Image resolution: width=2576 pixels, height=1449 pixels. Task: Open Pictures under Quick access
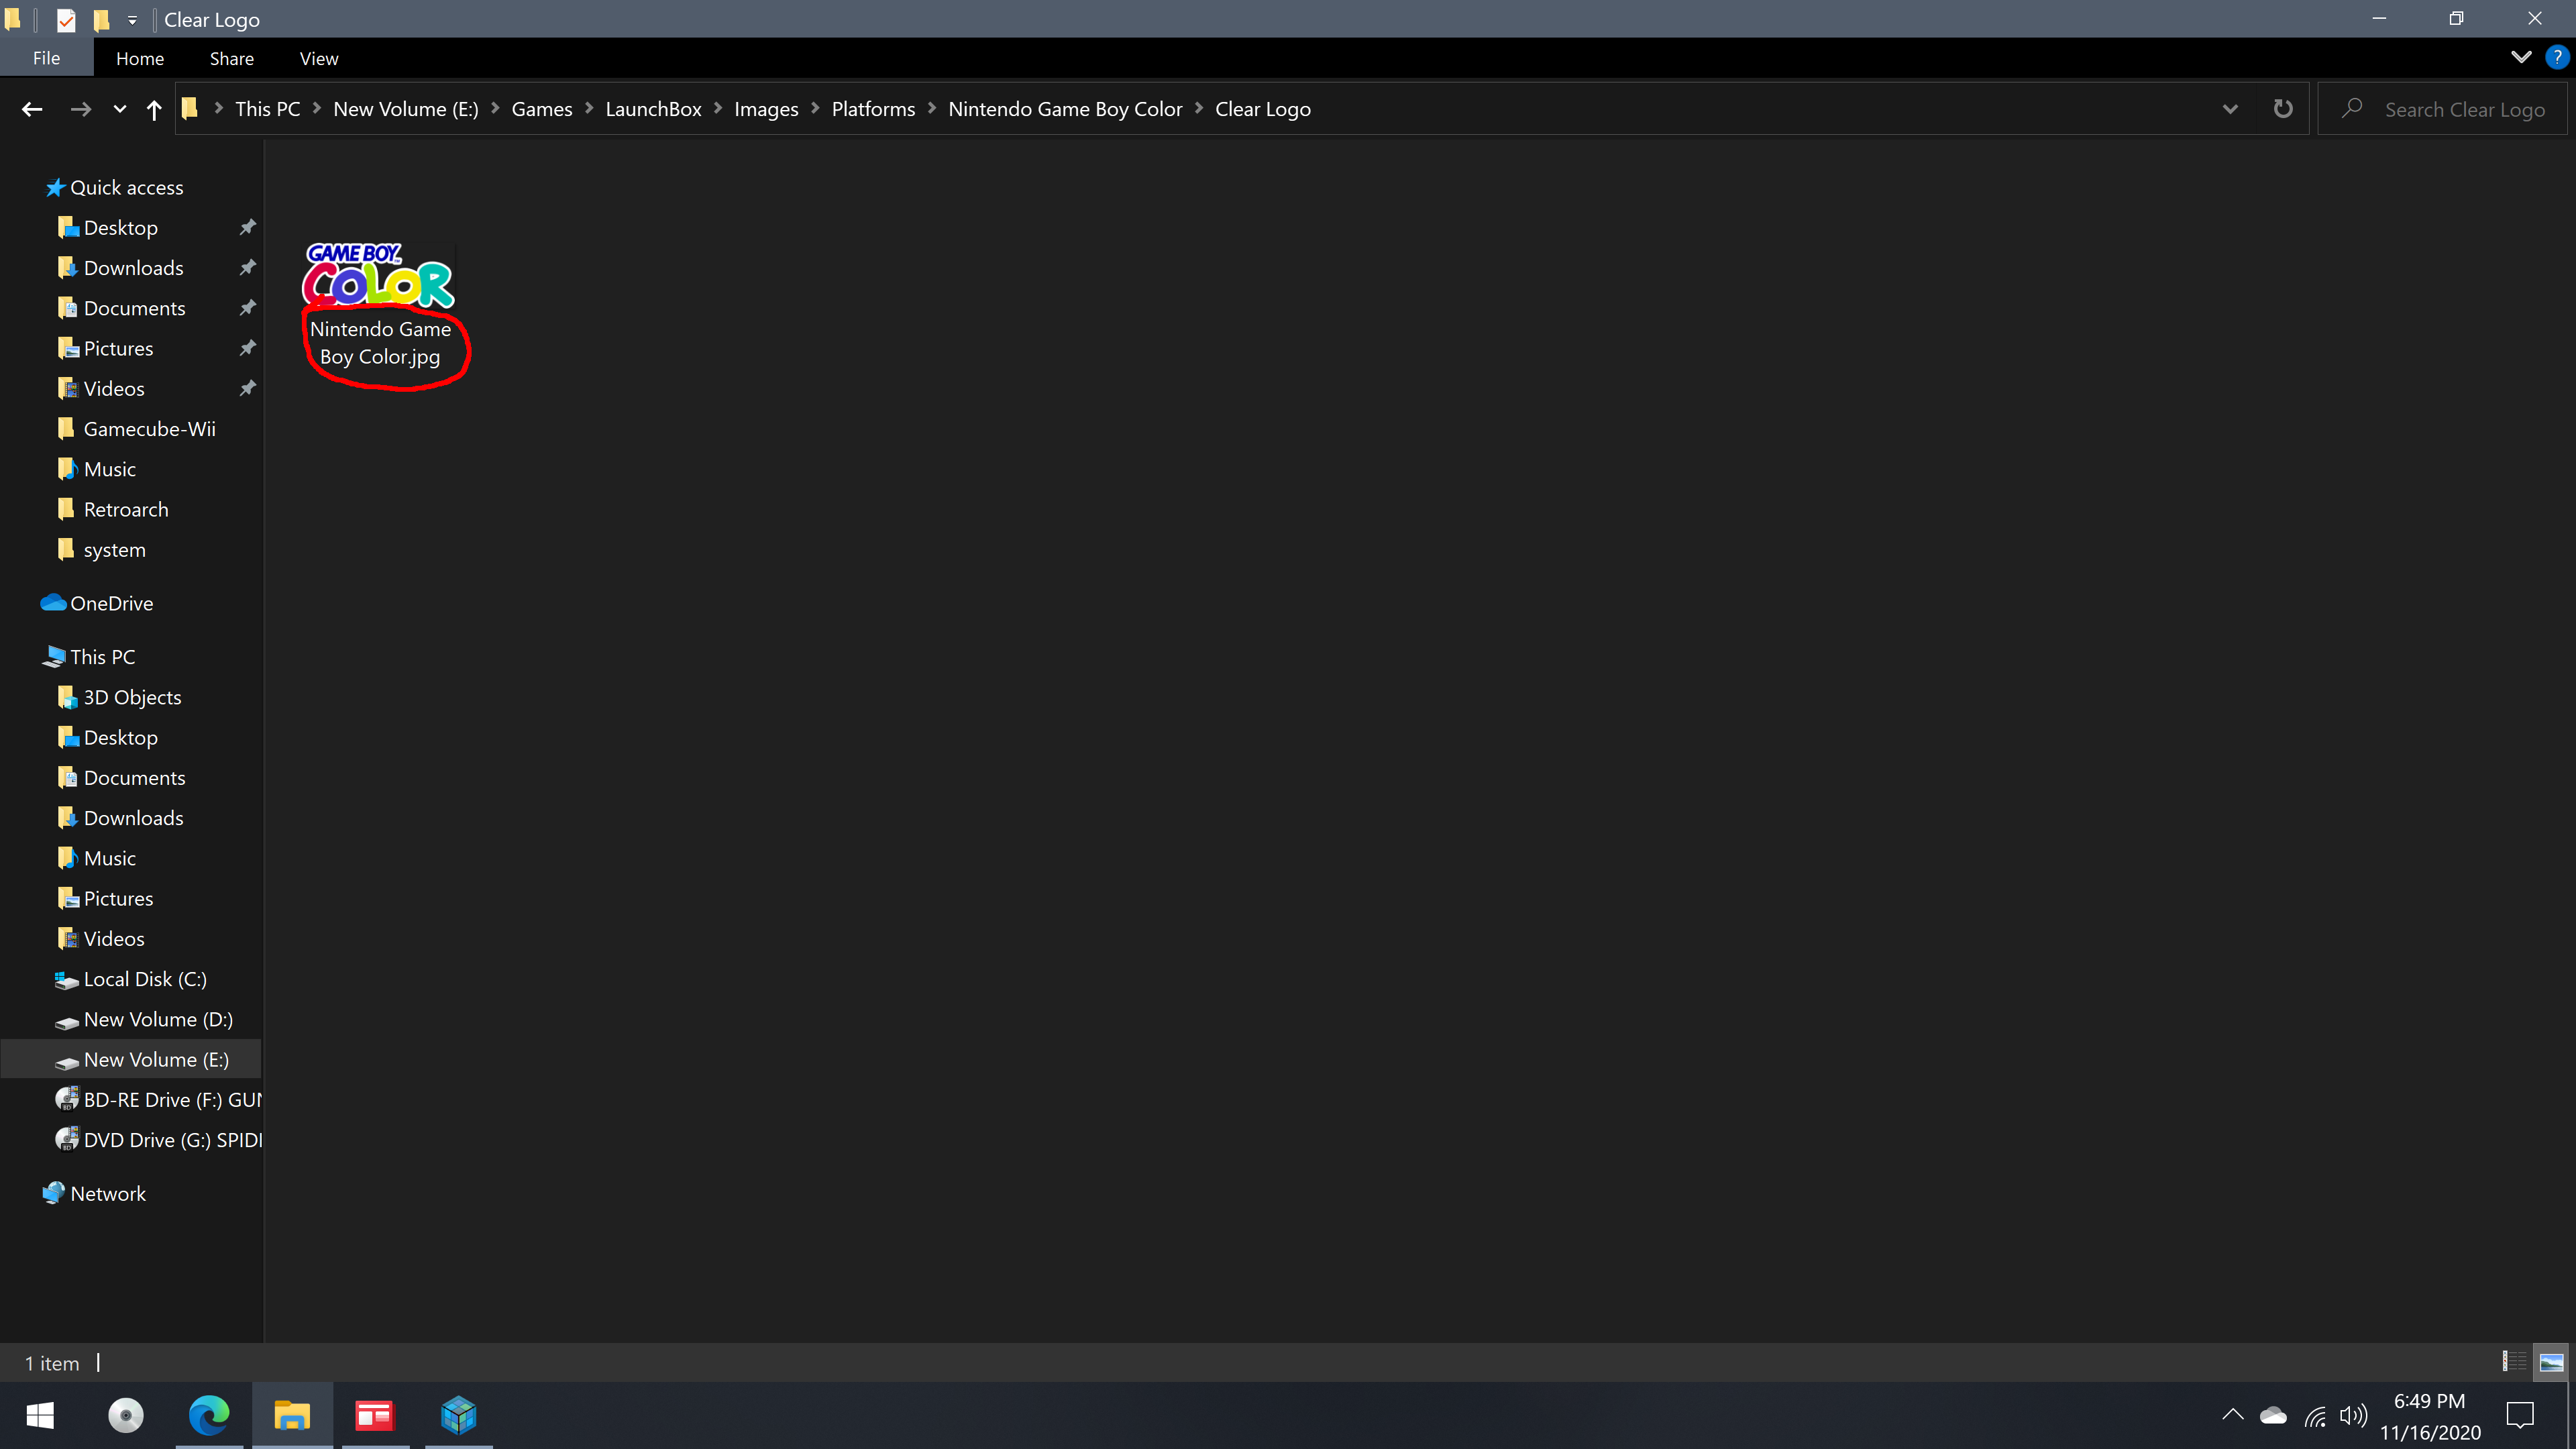click(x=118, y=348)
